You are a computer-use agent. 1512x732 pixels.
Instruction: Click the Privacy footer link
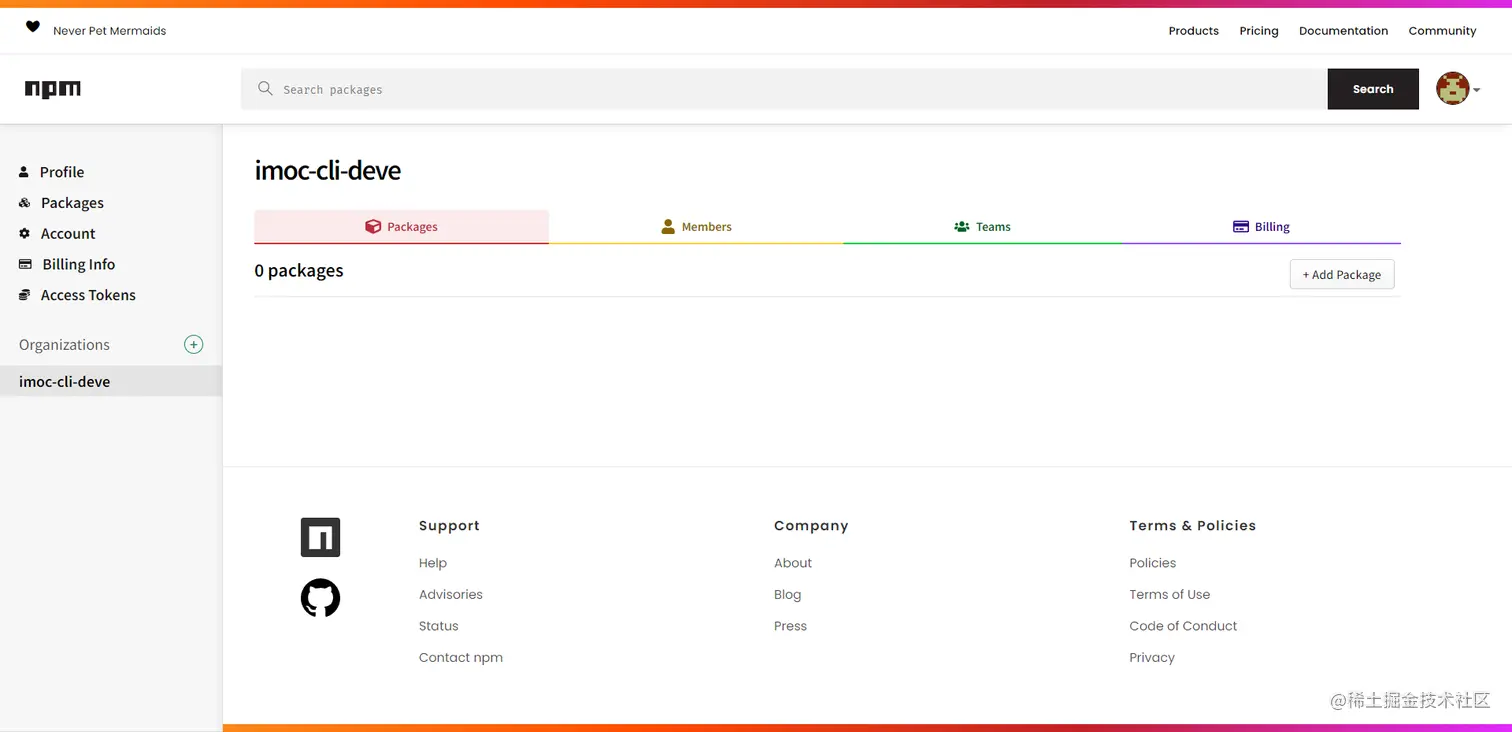[x=1152, y=657]
